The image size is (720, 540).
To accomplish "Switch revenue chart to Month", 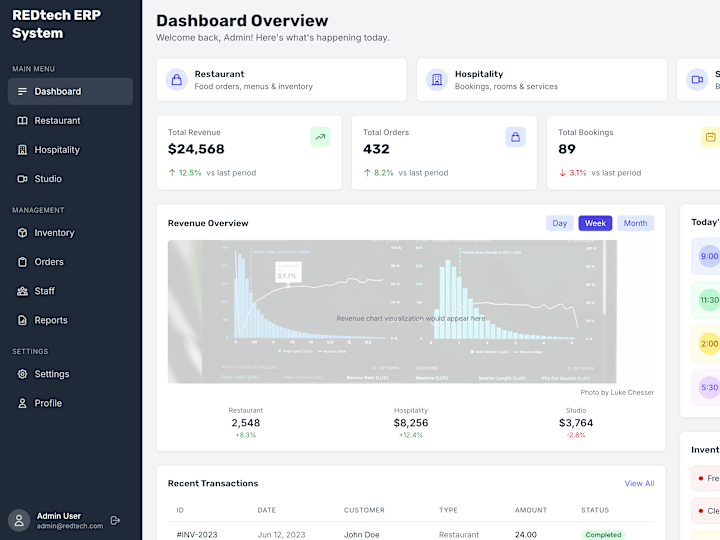I will (636, 223).
